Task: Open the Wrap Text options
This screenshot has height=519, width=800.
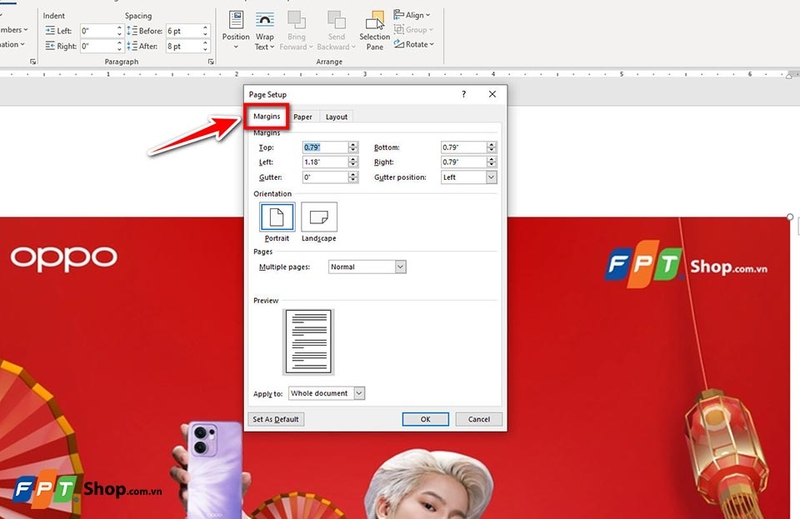Action: 264,31
